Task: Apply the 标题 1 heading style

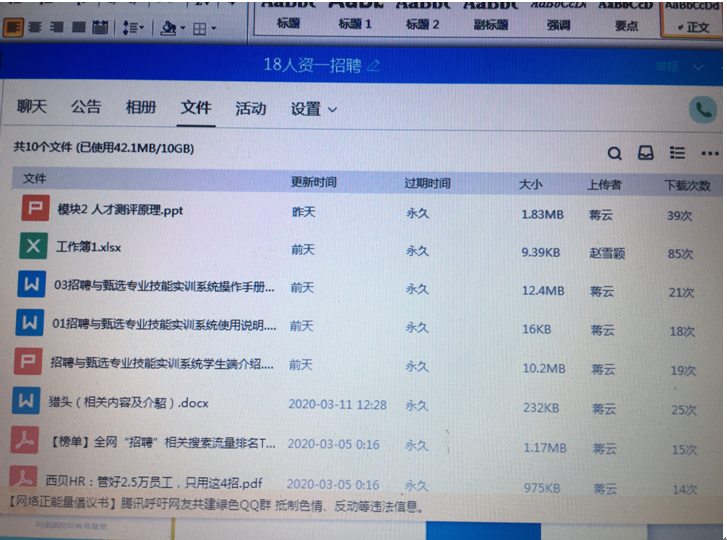Action: (355, 24)
